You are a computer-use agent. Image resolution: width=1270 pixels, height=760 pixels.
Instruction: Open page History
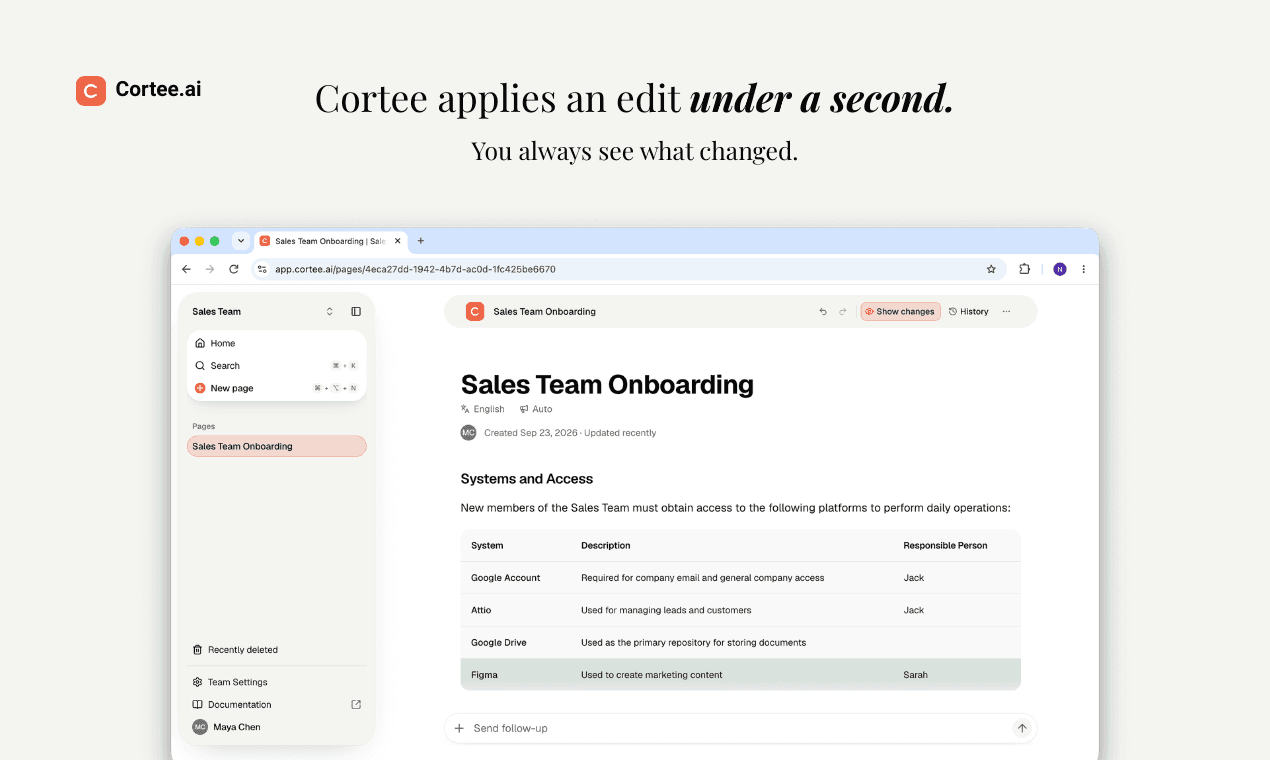(969, 312)
